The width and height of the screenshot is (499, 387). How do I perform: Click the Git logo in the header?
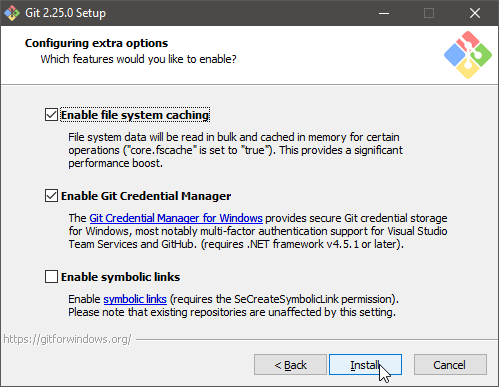468,55
